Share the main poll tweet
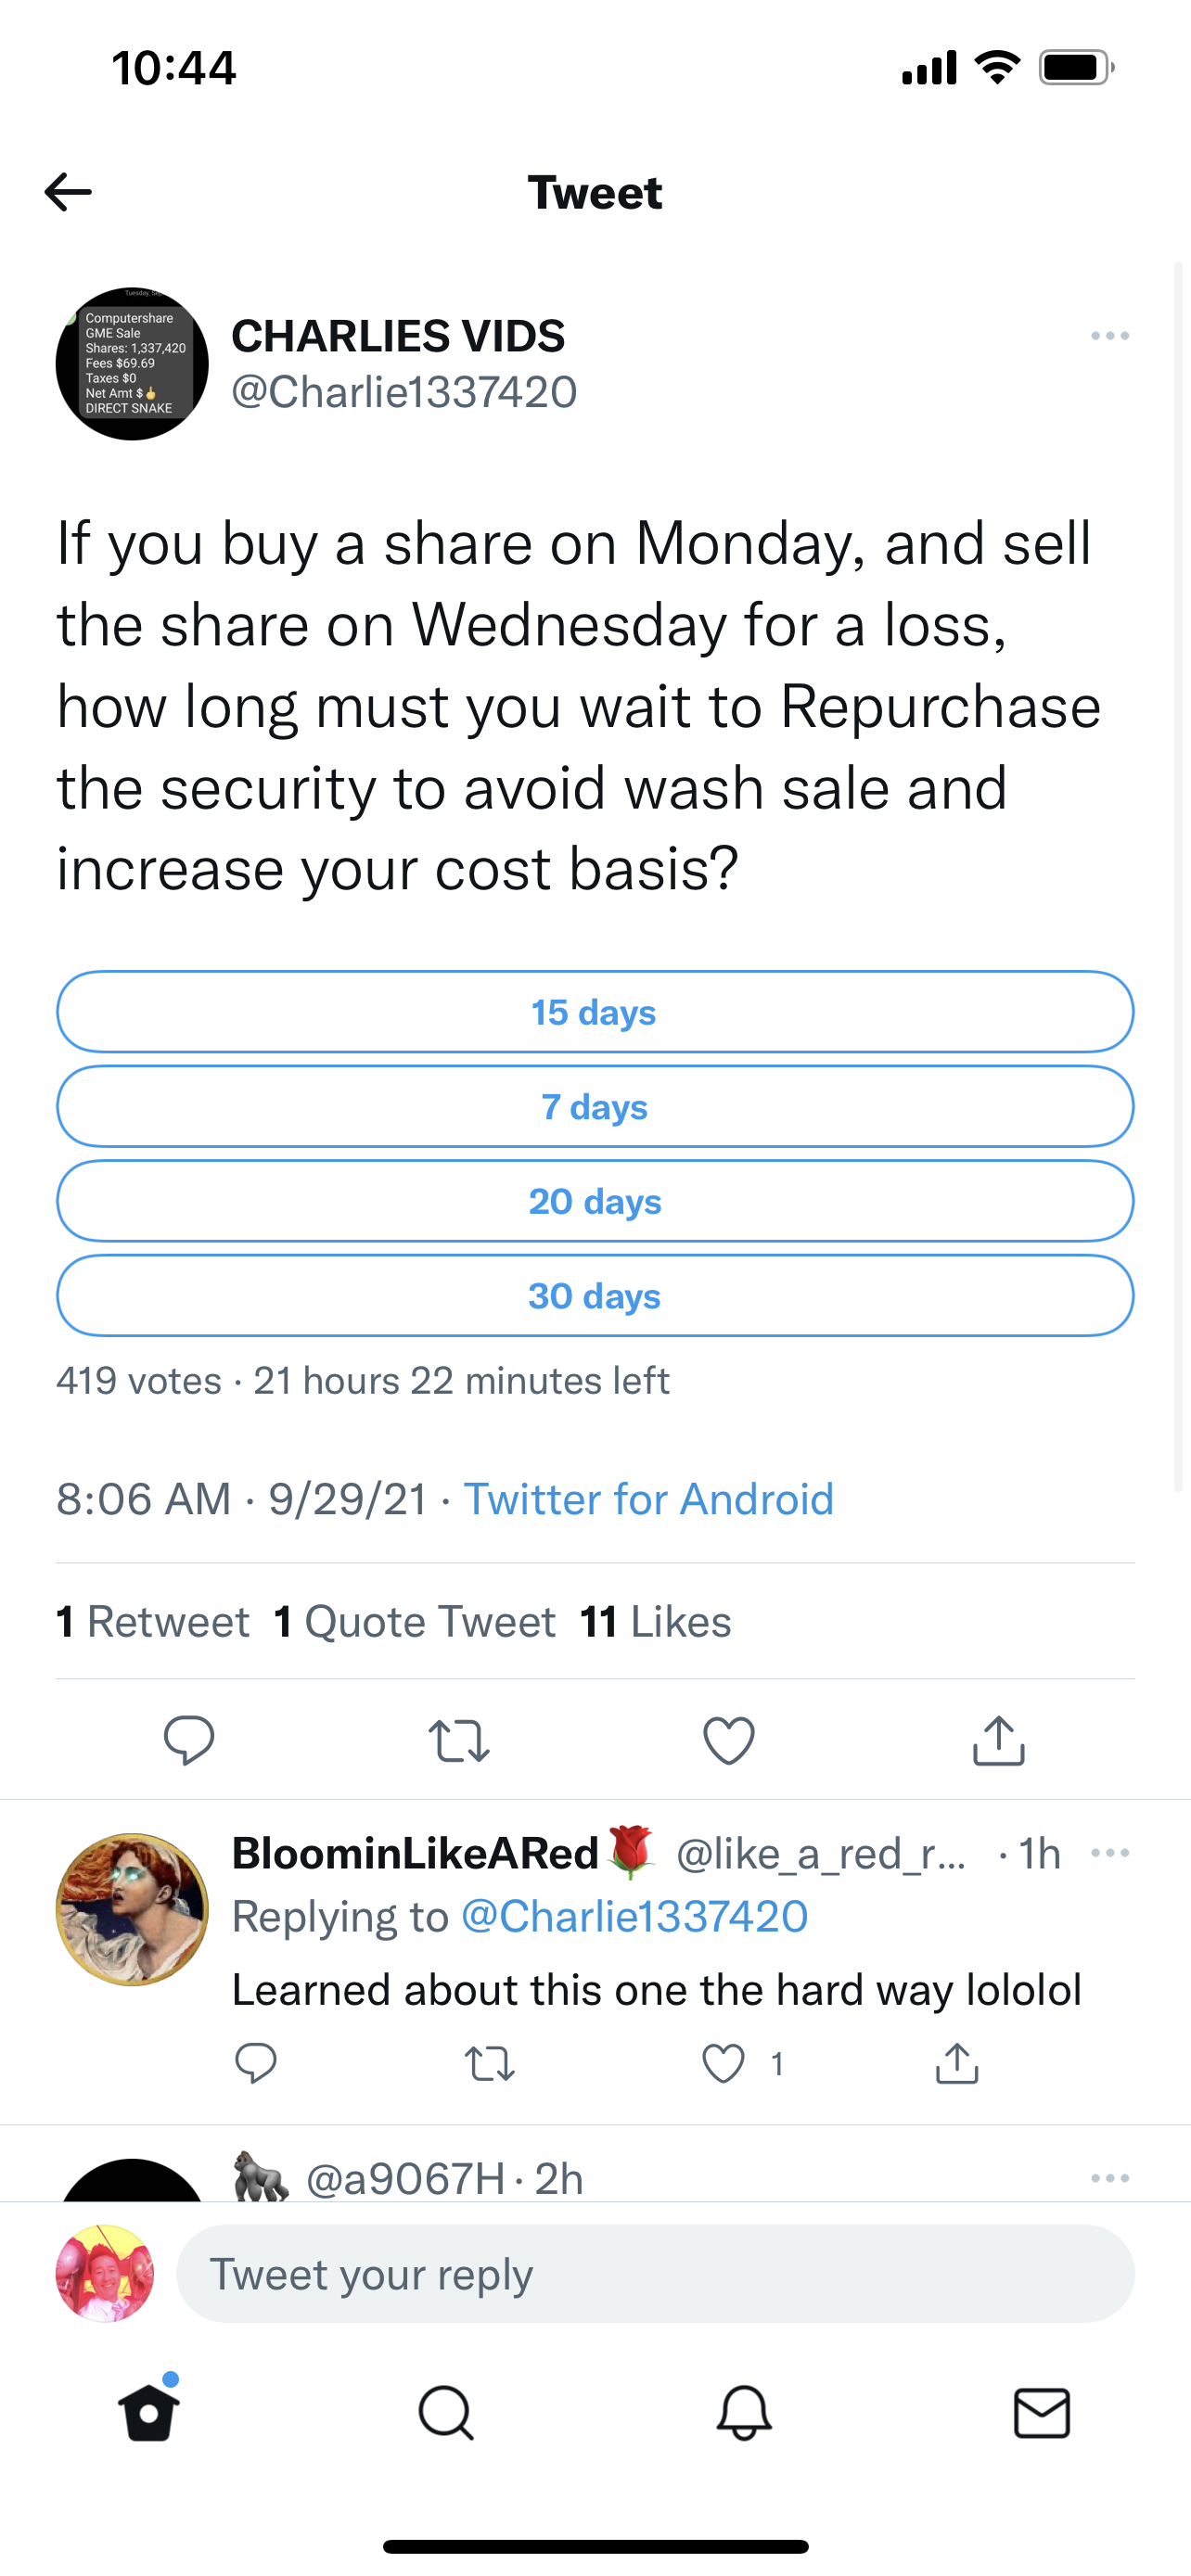This screenshot has height=2576, width=1191. click(998, 1740)
